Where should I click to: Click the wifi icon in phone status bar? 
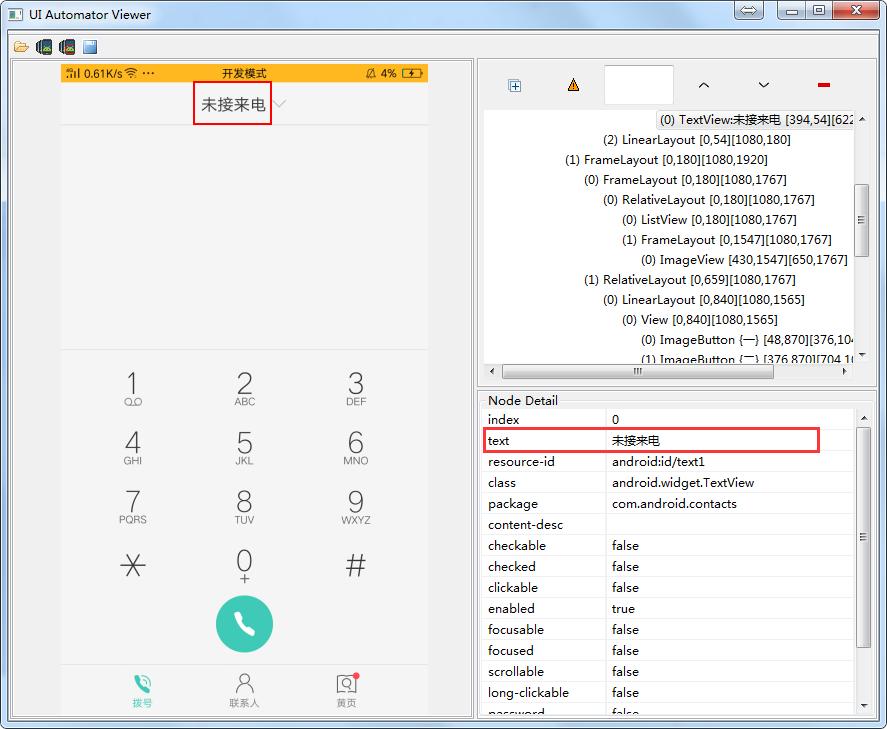[131, 73]
